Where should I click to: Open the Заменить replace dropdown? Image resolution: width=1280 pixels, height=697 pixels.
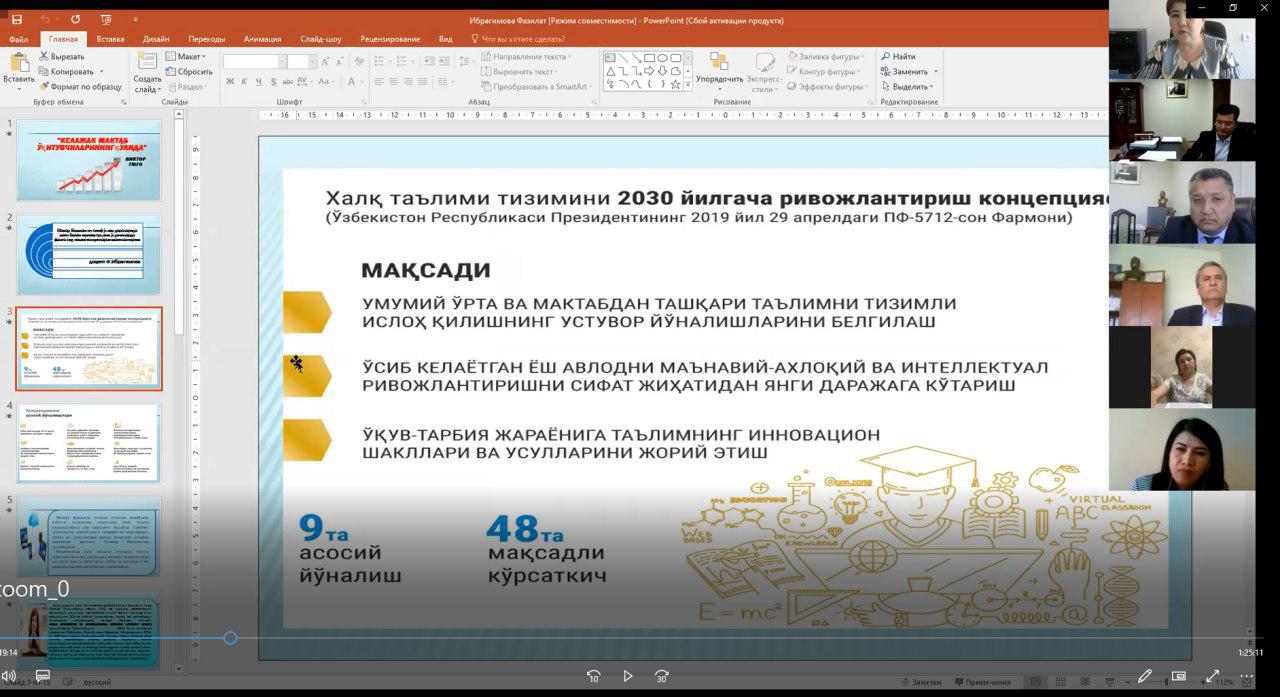(x=910, y=72)
